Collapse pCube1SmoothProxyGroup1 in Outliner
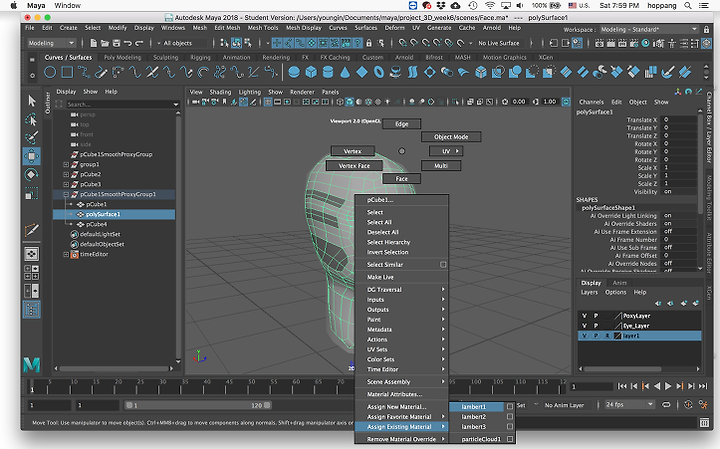720x449 pixels. [66, 194]
